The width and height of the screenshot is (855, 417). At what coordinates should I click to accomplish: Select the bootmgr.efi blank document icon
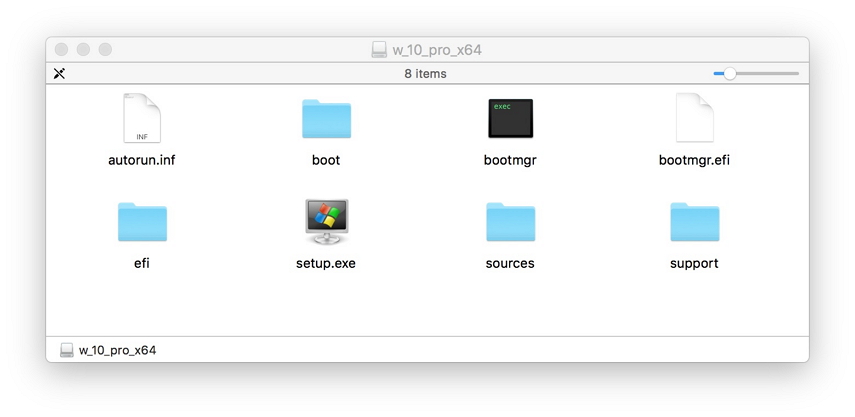(x=694, y=118)
